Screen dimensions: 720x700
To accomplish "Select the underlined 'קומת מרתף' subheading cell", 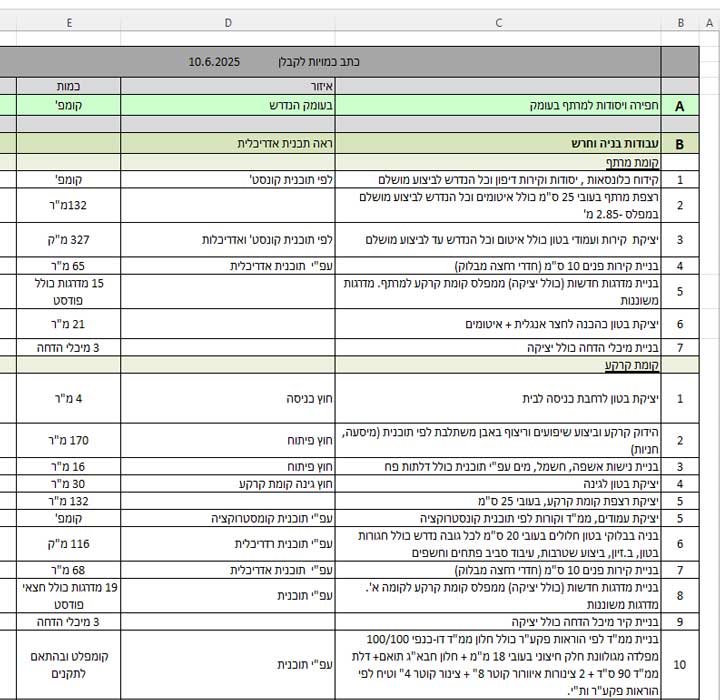I will [499, 162].
